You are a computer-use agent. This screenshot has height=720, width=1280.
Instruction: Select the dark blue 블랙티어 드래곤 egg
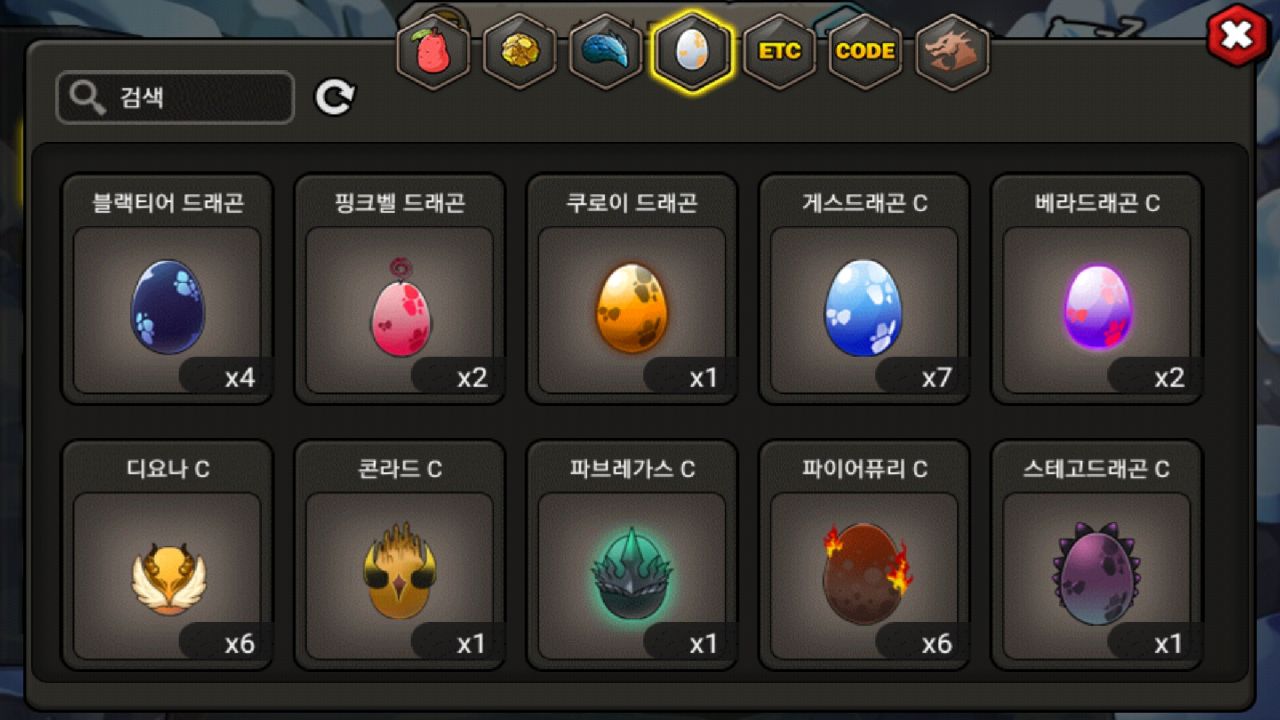tap(167, 290)
